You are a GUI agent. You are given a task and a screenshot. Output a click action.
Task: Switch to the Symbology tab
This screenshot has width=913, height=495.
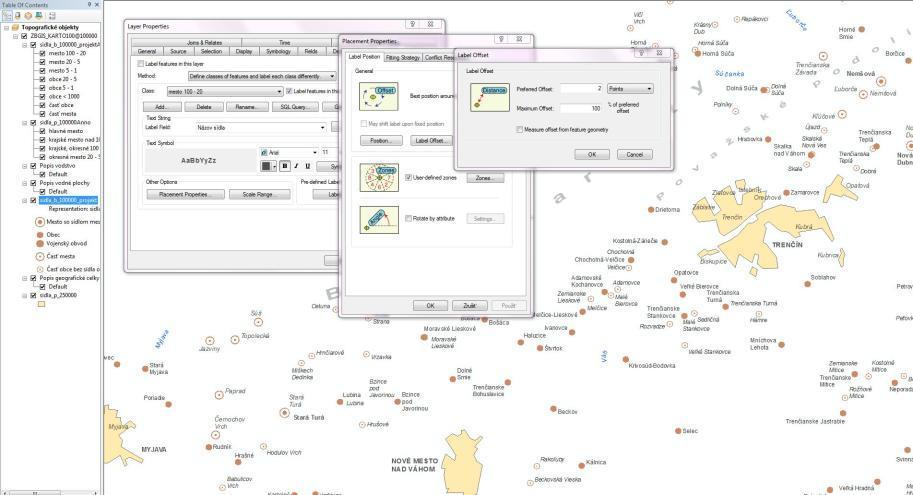pyautogui.click(x=278, y=51)
